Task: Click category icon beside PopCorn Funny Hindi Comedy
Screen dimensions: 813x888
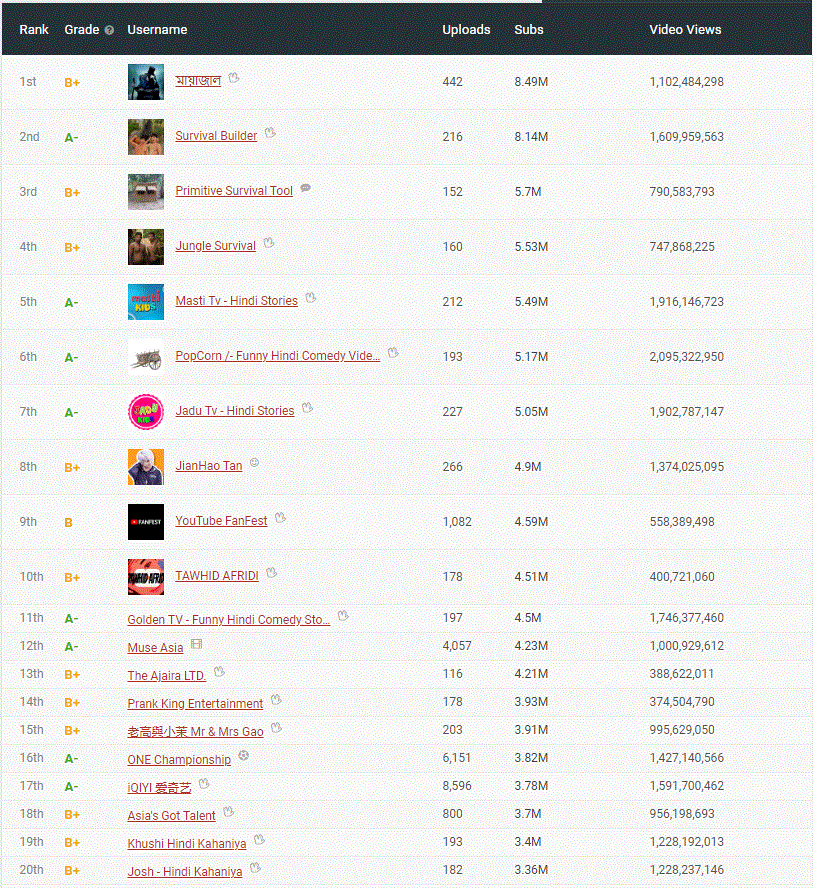Action: [x=393, y=353]
